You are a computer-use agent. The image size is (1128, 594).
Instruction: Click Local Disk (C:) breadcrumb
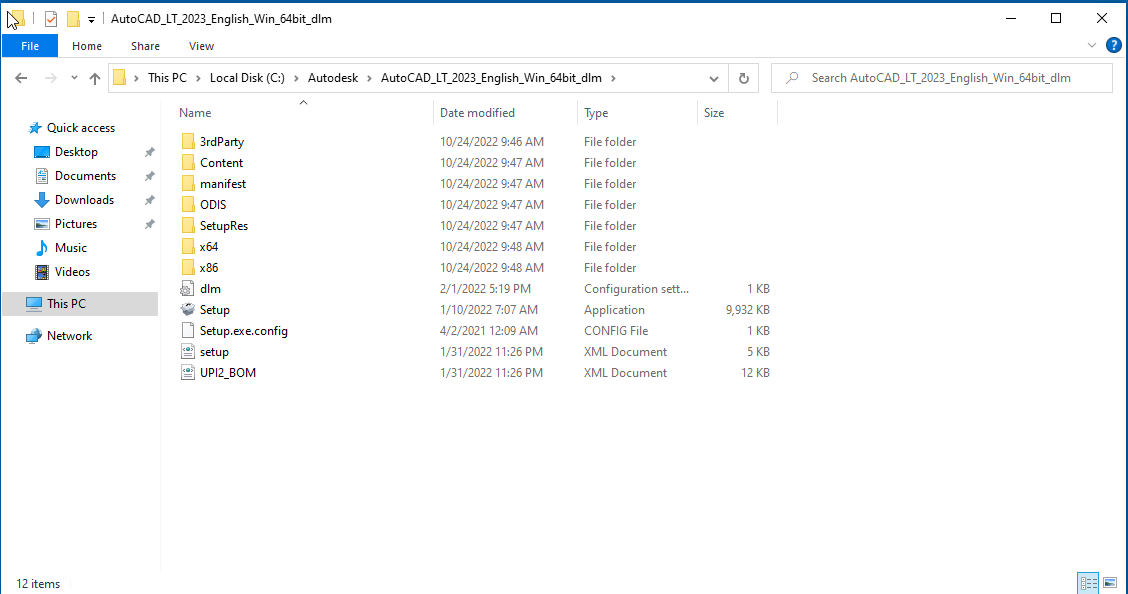247,78
